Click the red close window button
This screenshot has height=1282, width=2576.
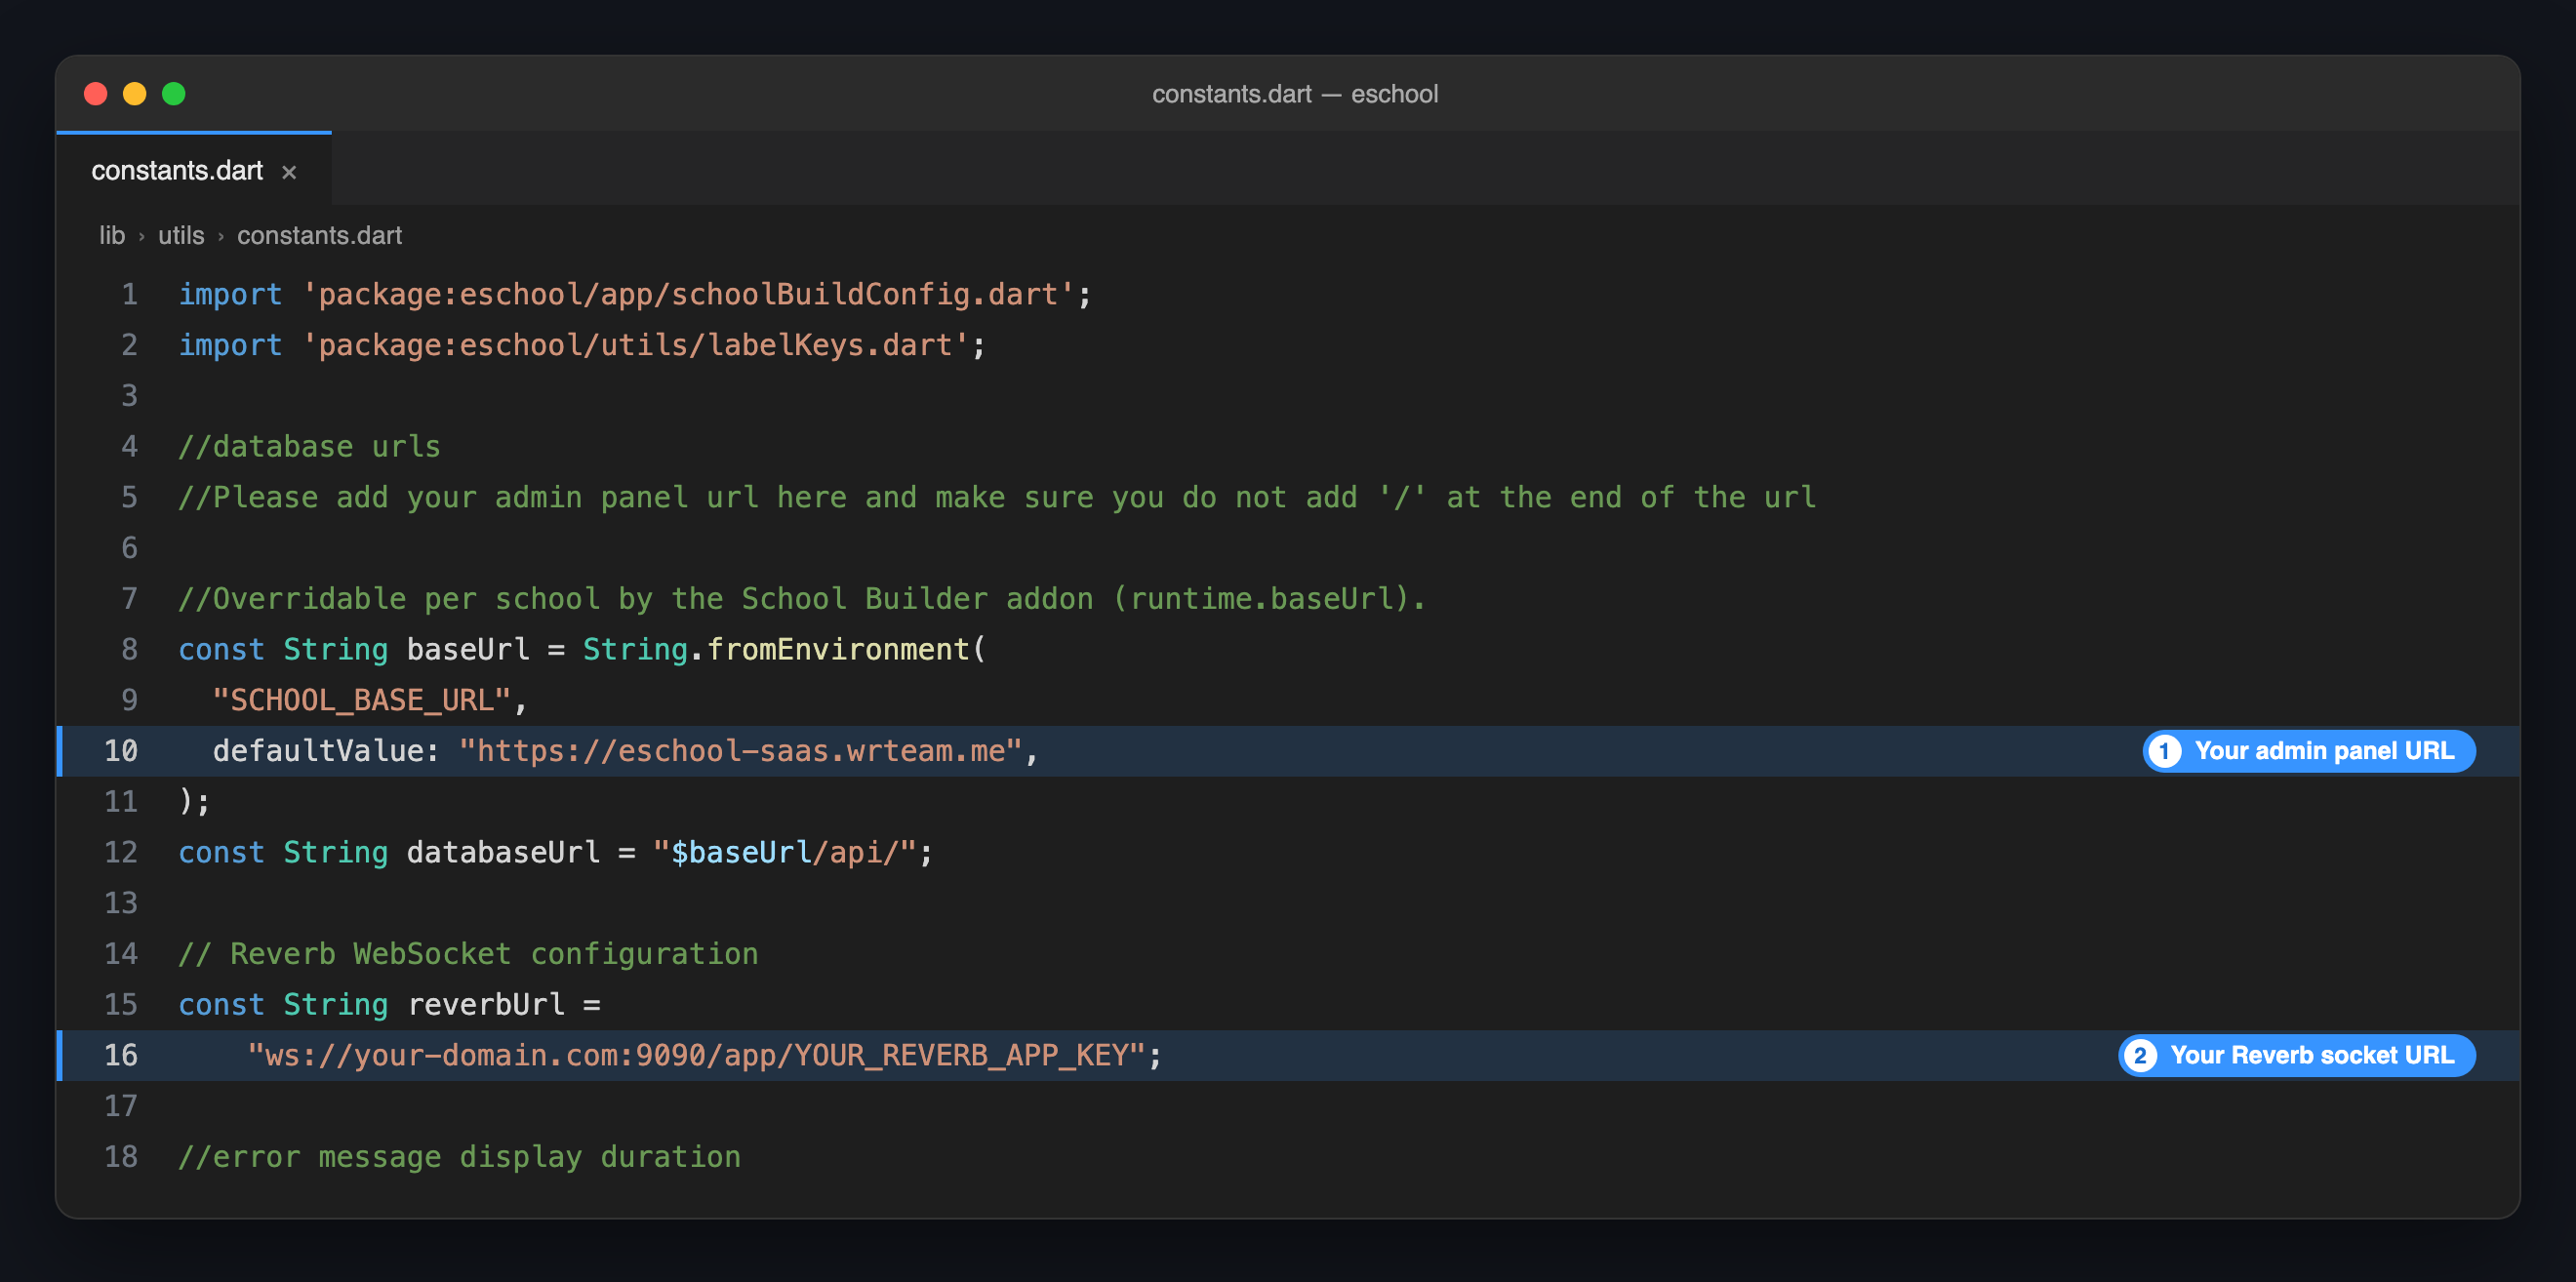coord(96,94)
